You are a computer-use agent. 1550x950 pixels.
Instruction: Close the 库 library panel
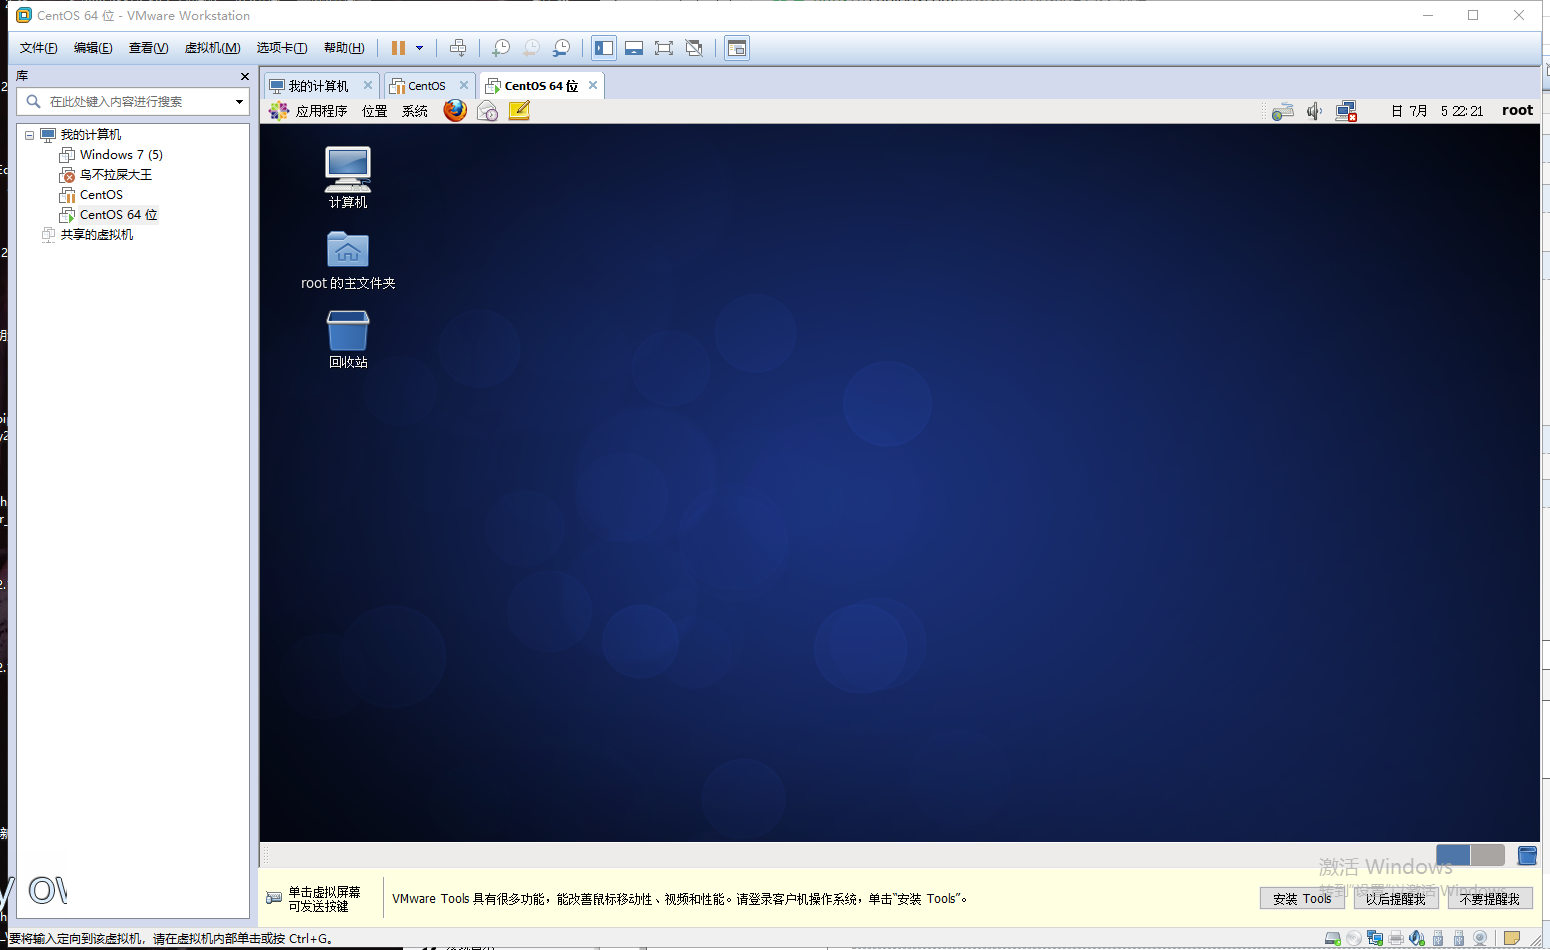click(x=245, y=76)
